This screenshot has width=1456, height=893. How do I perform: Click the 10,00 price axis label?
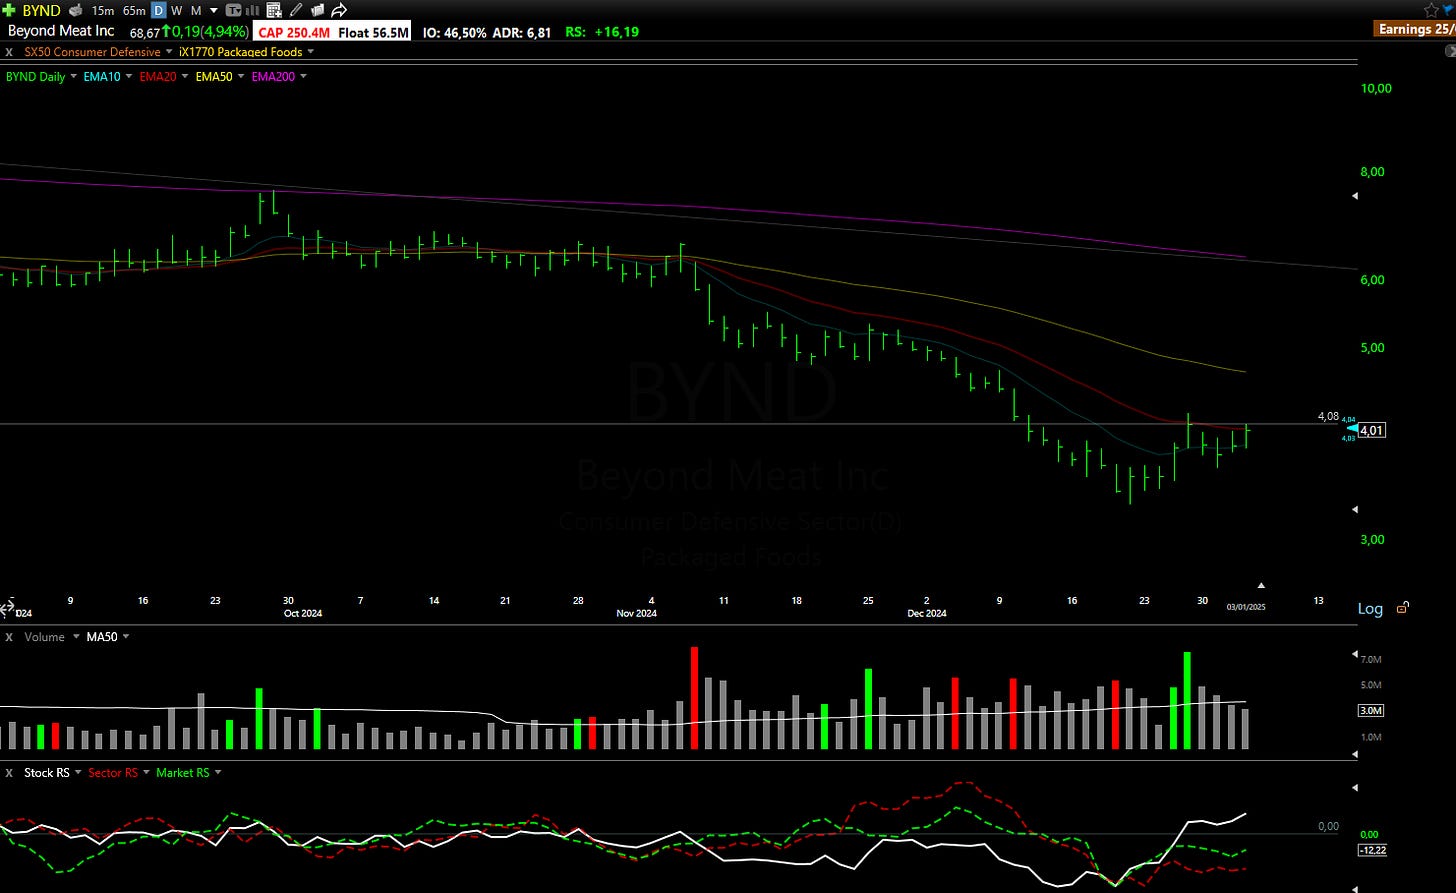(x=1376, y=88)
